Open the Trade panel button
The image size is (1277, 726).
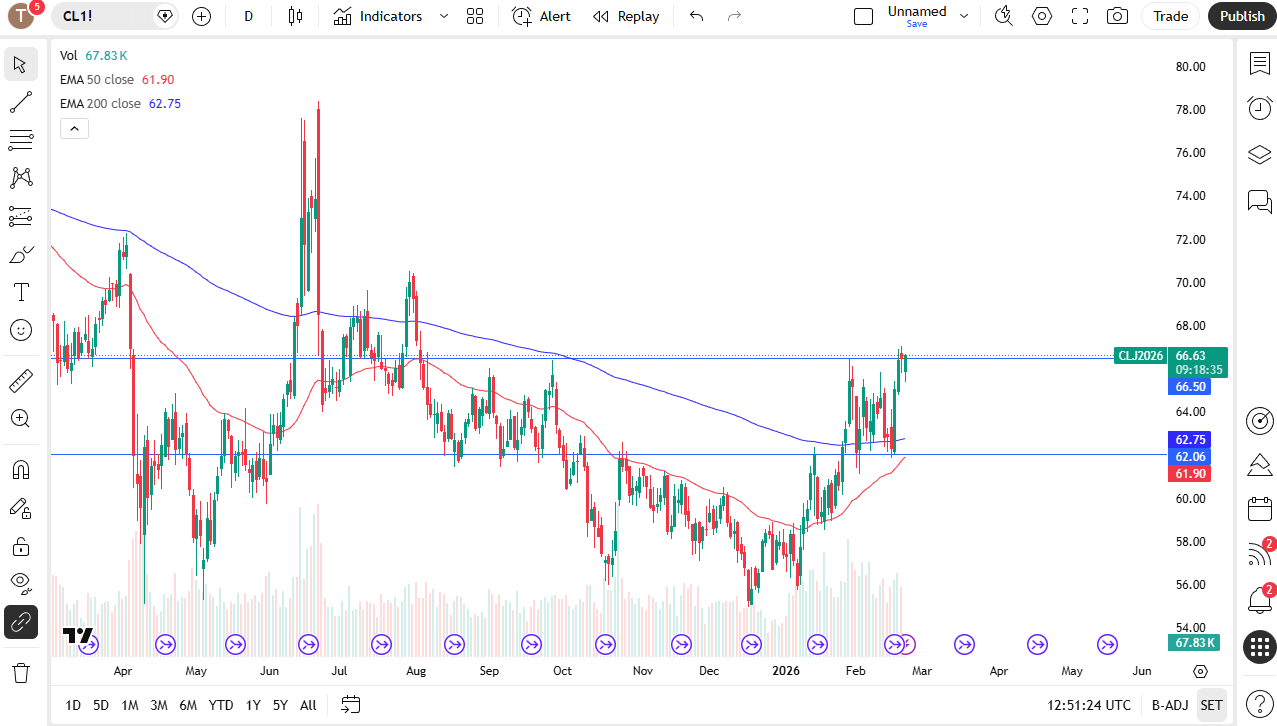pos(1171,16)
